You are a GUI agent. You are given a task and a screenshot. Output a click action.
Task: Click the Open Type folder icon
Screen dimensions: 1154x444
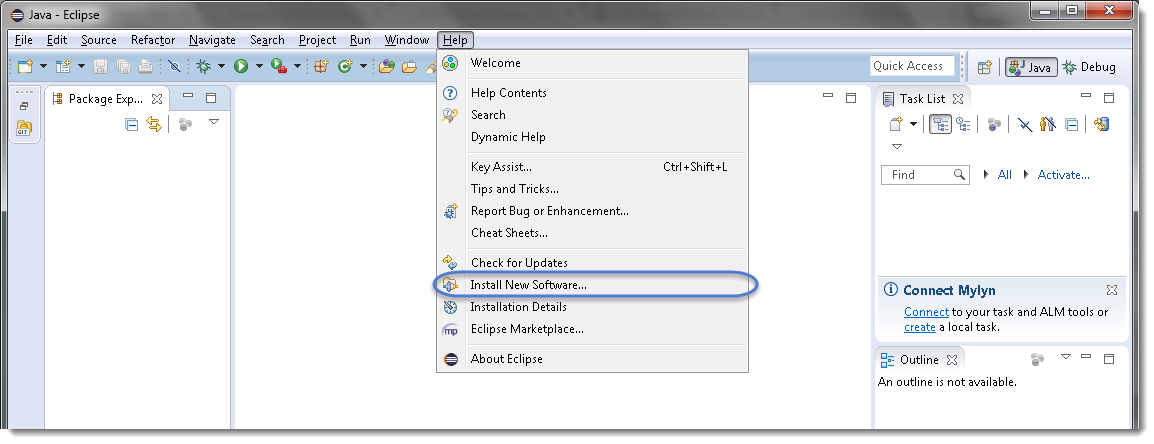[x=386, y=66]
